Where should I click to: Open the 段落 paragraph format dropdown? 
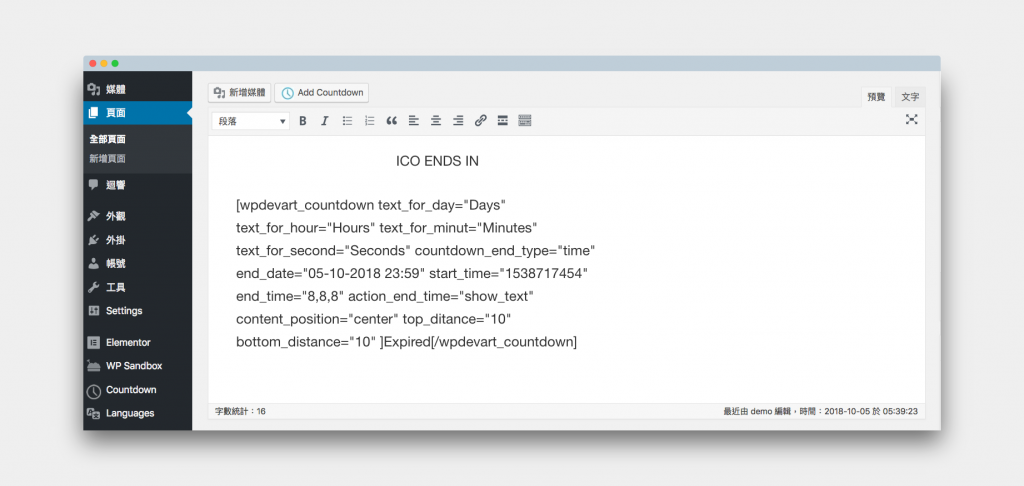click(x=251, y=121)
